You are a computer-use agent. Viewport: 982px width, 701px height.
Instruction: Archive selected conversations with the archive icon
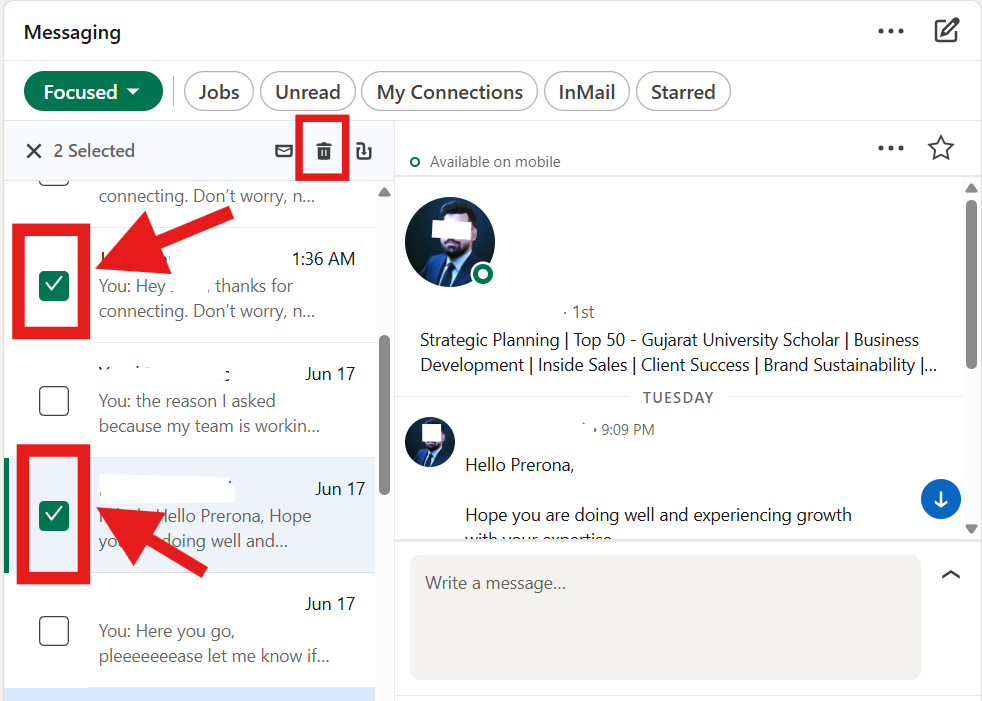click(363, 151)
